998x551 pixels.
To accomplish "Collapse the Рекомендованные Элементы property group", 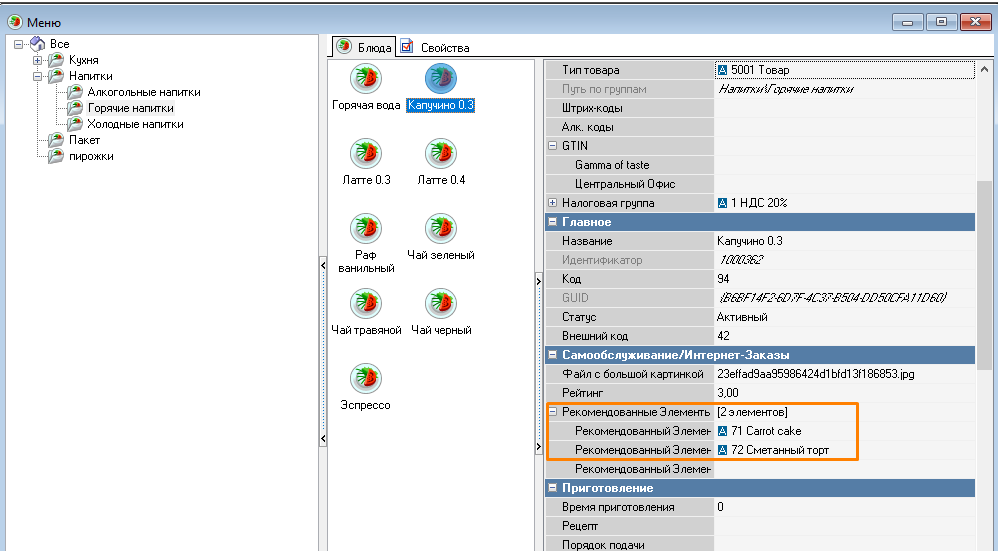I will coord(552,412).
